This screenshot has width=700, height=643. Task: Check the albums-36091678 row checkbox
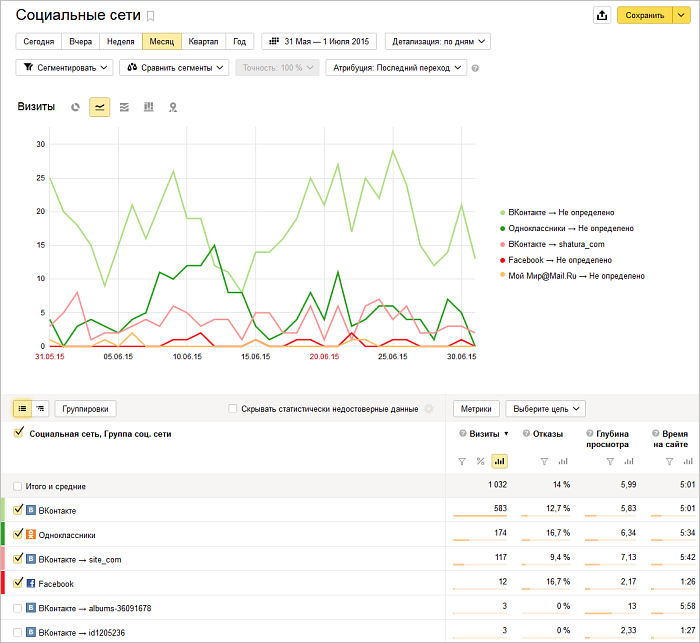coord(17,608)
